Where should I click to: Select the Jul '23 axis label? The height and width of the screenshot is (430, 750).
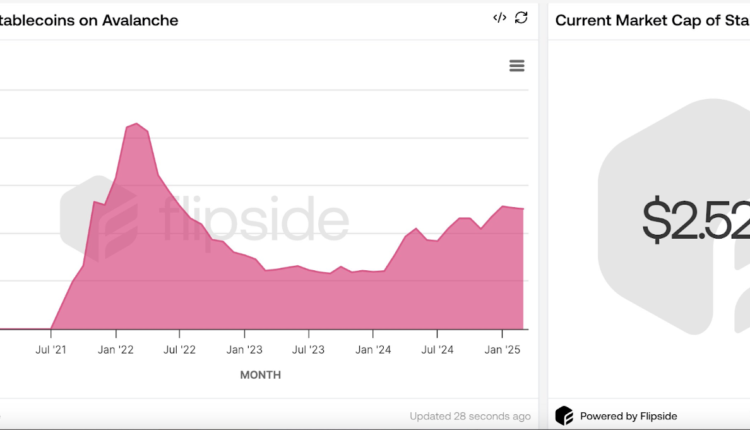[308, 350]
